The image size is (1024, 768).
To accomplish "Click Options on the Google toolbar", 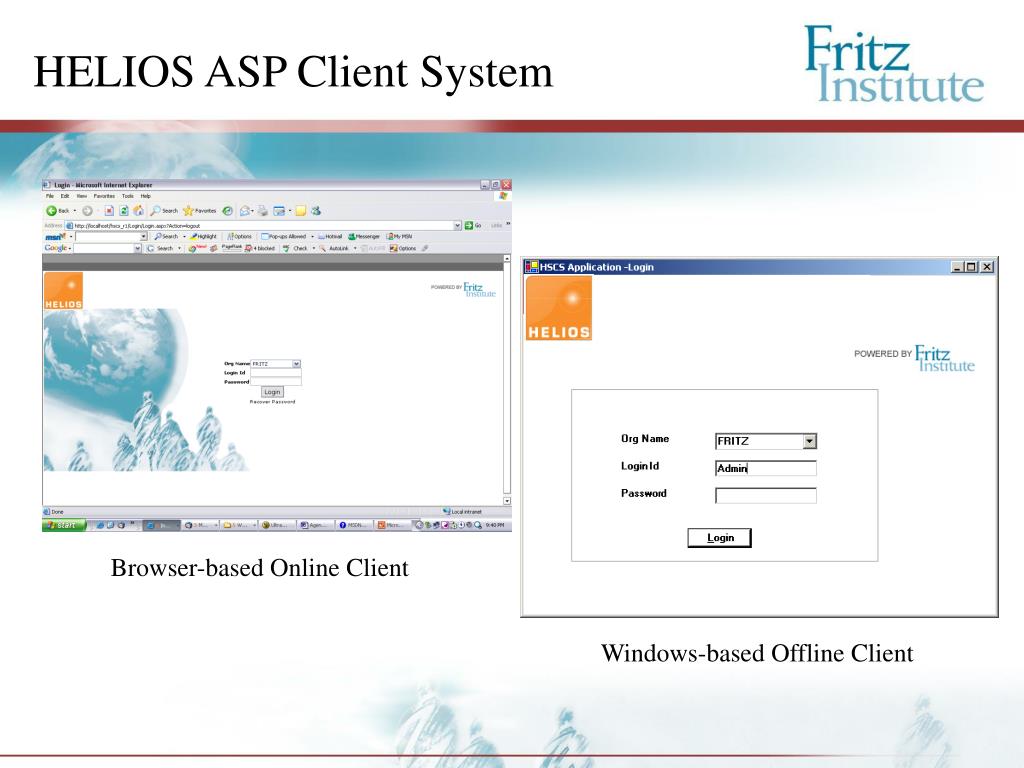I will pyautogui.click(x=403, y=248).
